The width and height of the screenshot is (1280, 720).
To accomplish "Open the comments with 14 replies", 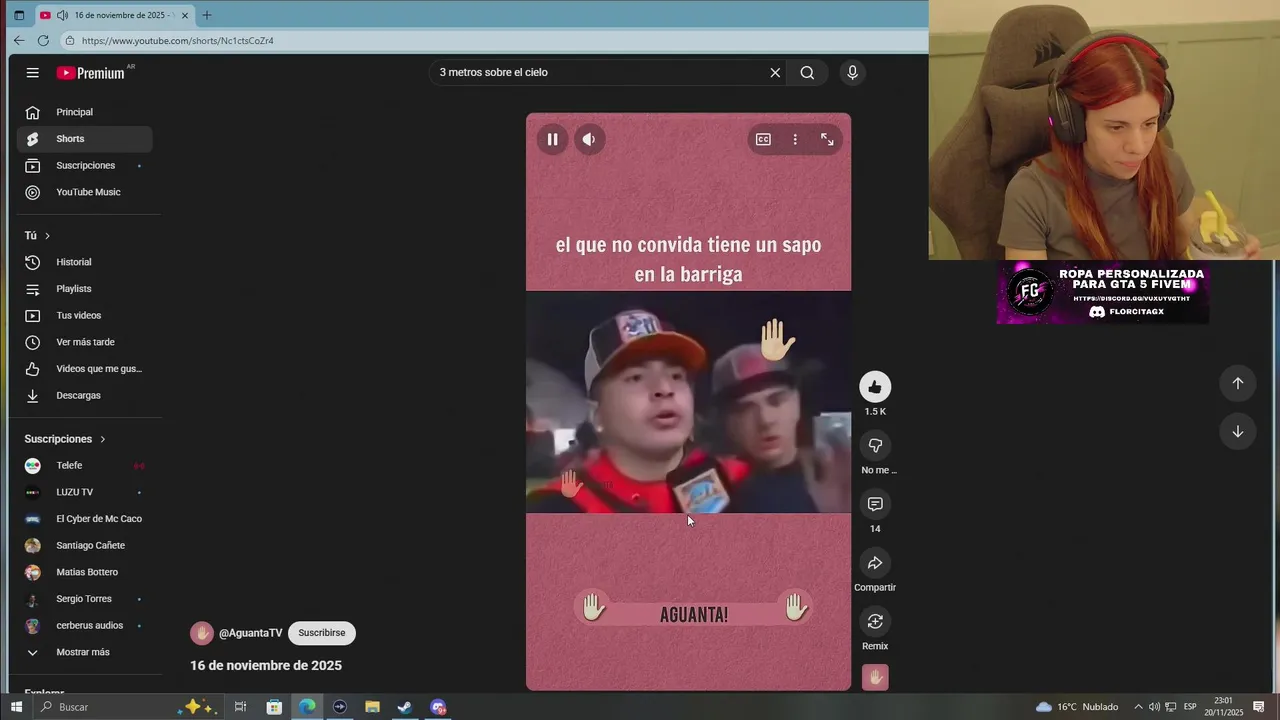I will pos(875,504).
